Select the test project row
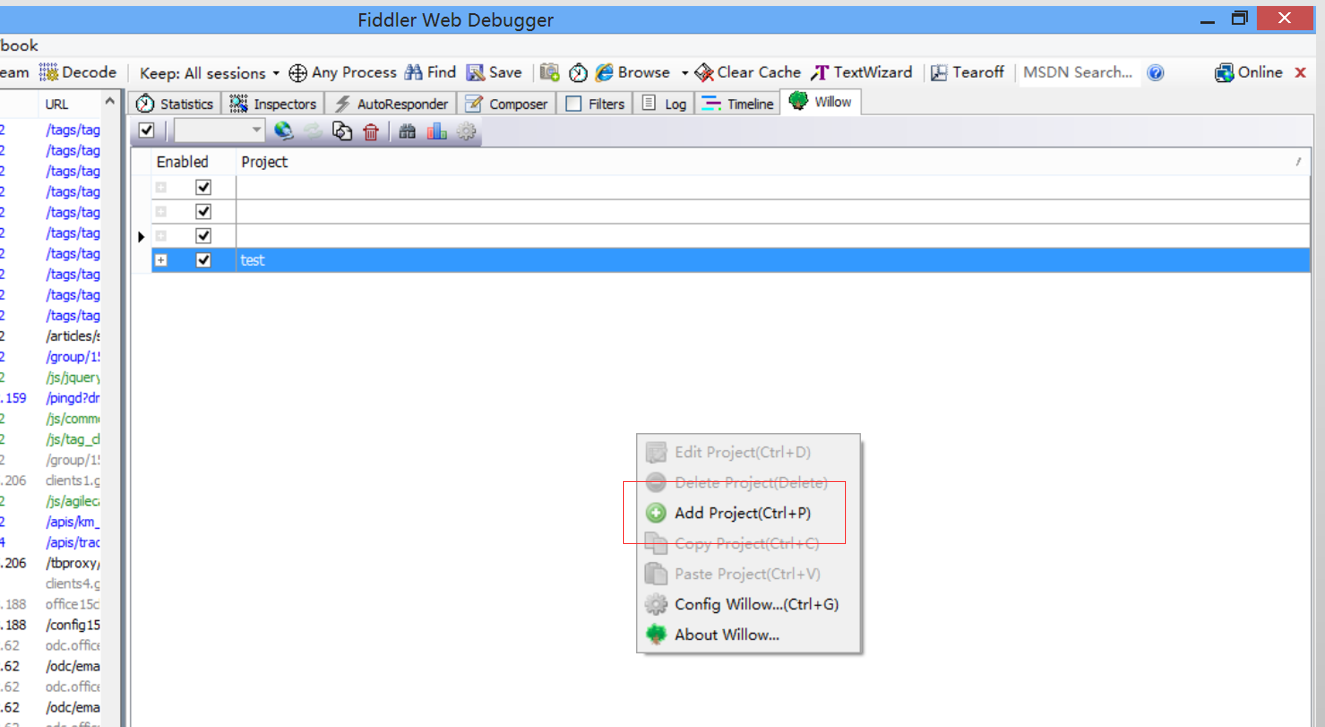Viewport: 1325px width, 727px height. pos(730,260)
